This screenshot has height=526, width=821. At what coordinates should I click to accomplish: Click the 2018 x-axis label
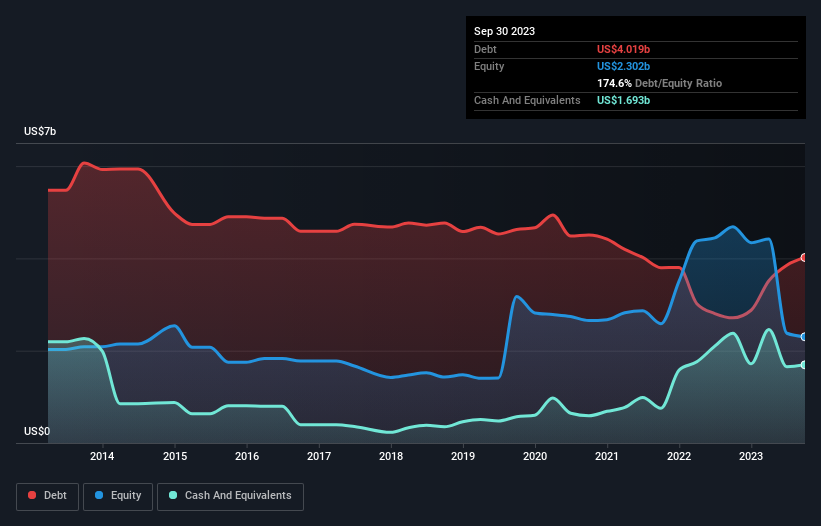tap(391, 456)
